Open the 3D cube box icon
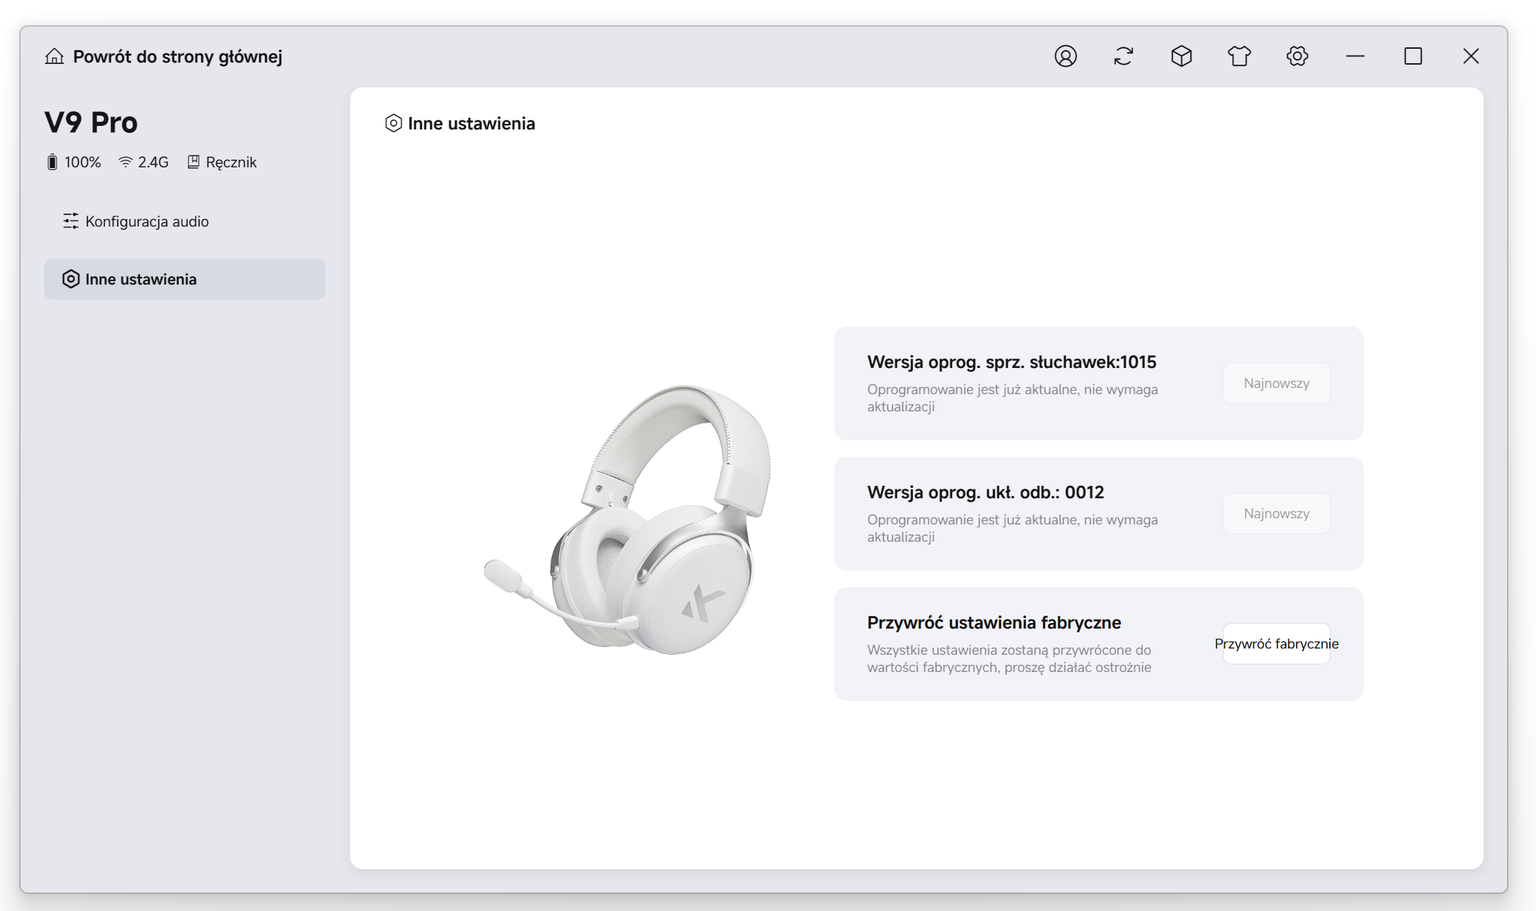The height and width of the screenshot is (911, 1536). (1181, 56)
